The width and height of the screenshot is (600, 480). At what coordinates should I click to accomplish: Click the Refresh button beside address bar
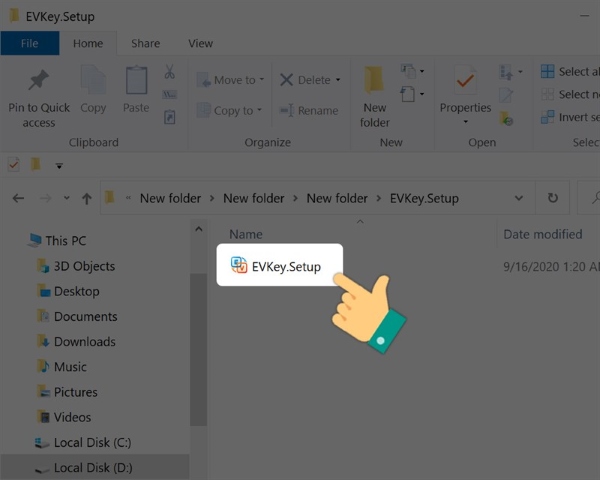tap(552, 198)
